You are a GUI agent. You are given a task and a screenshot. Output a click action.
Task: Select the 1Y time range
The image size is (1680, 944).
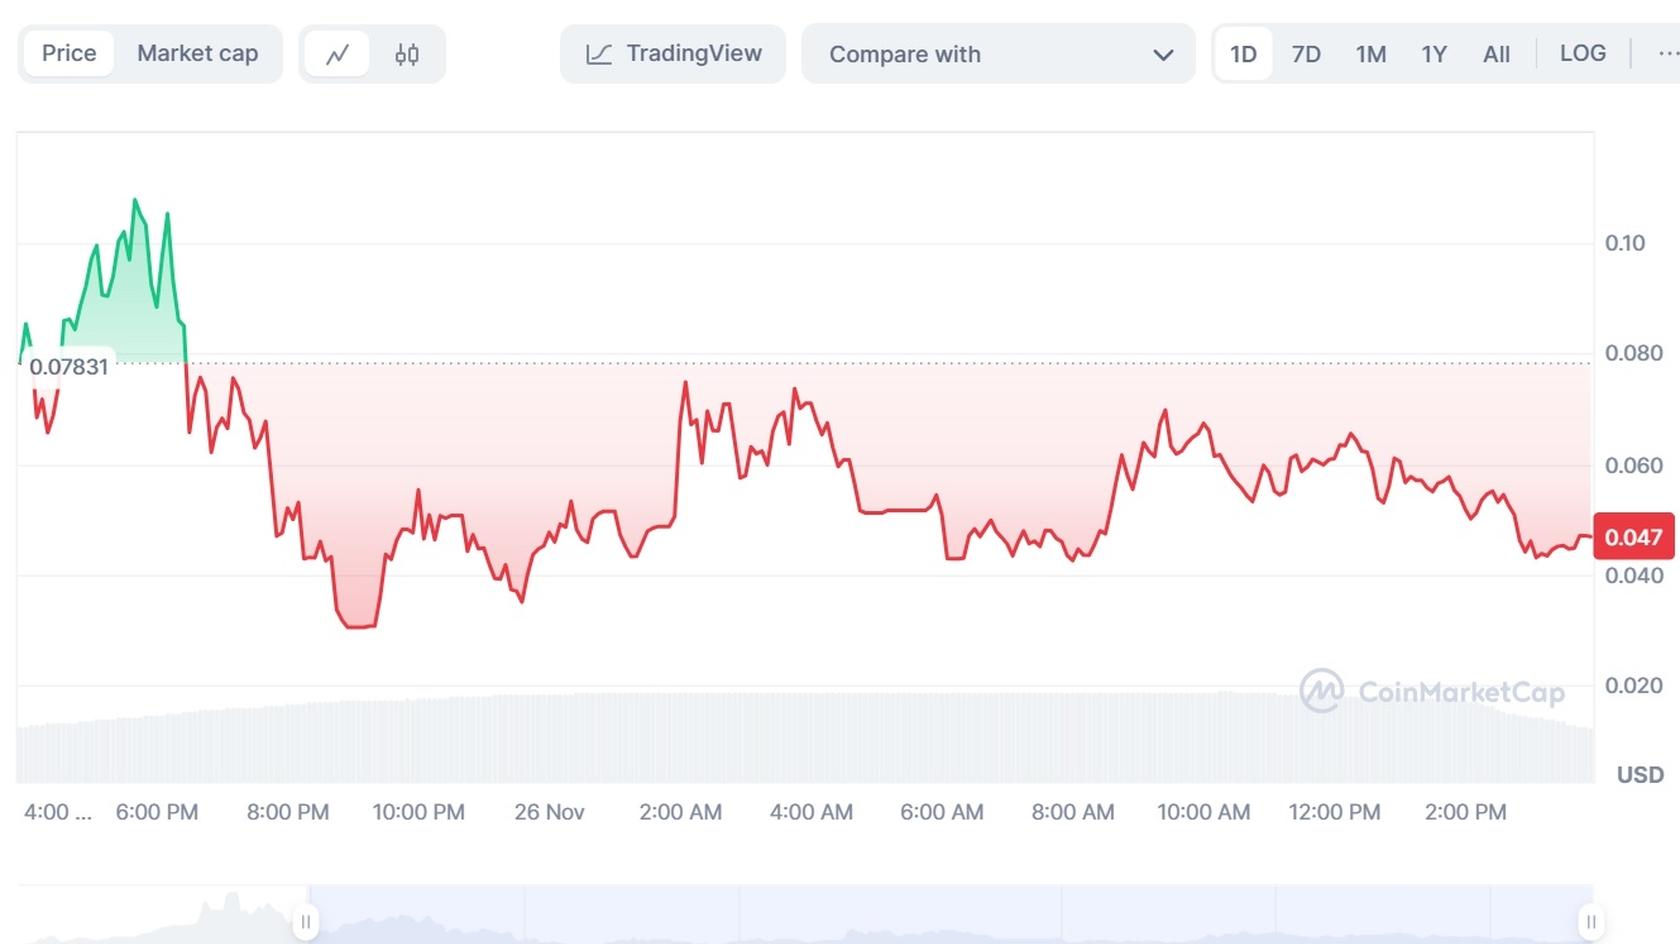1434,54
